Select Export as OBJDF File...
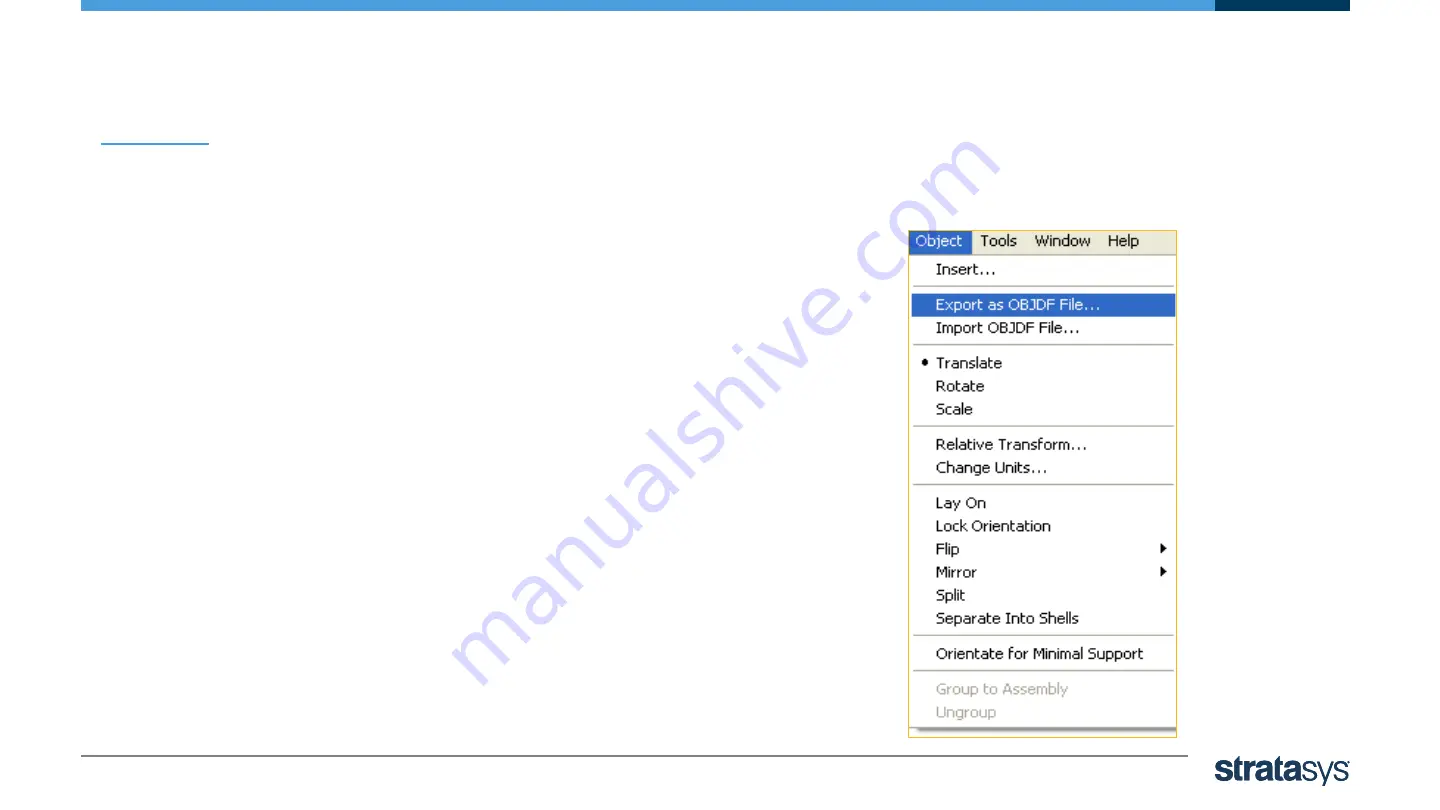Image resolution: width=1440 pixels, height=810 pixels. coord(1043,305)
